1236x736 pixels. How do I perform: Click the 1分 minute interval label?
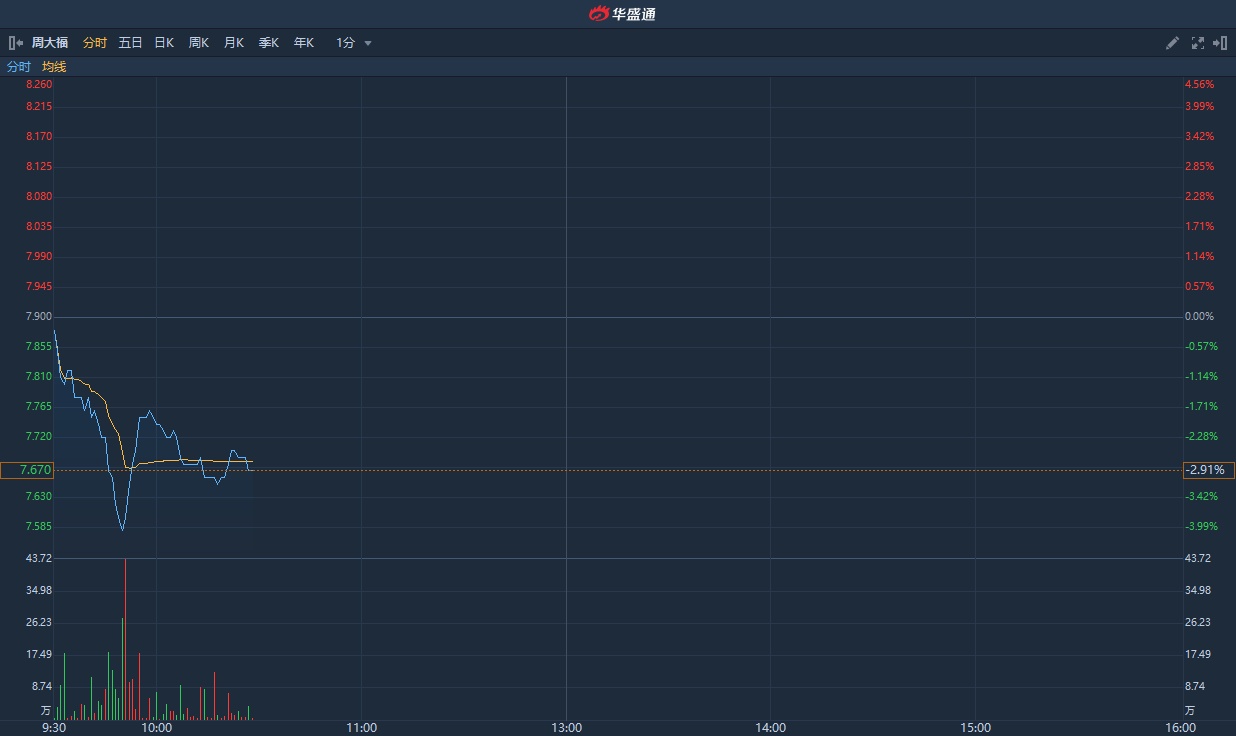pyautogui.click(x=345, y=43)
